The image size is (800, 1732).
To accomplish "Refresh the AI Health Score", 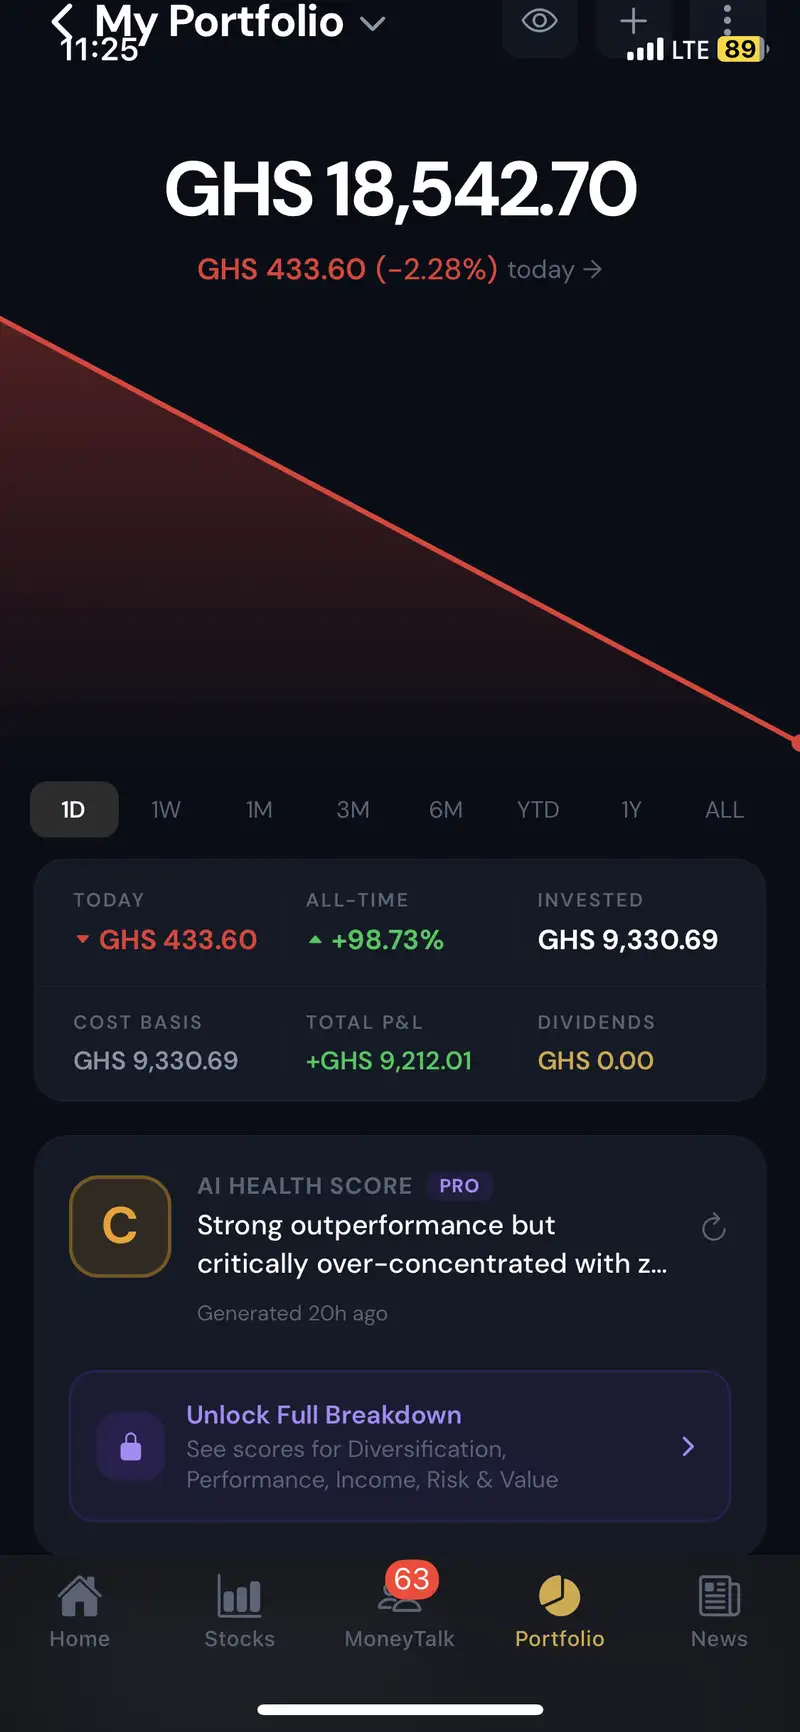I will click(x=713, y=1227).
